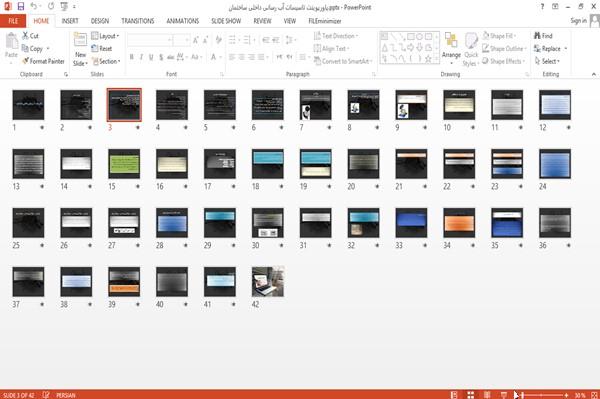Reset the slide using the Reset button
Image resolution: width=600 pixels, height=399 pixels.
coord(102,49)
